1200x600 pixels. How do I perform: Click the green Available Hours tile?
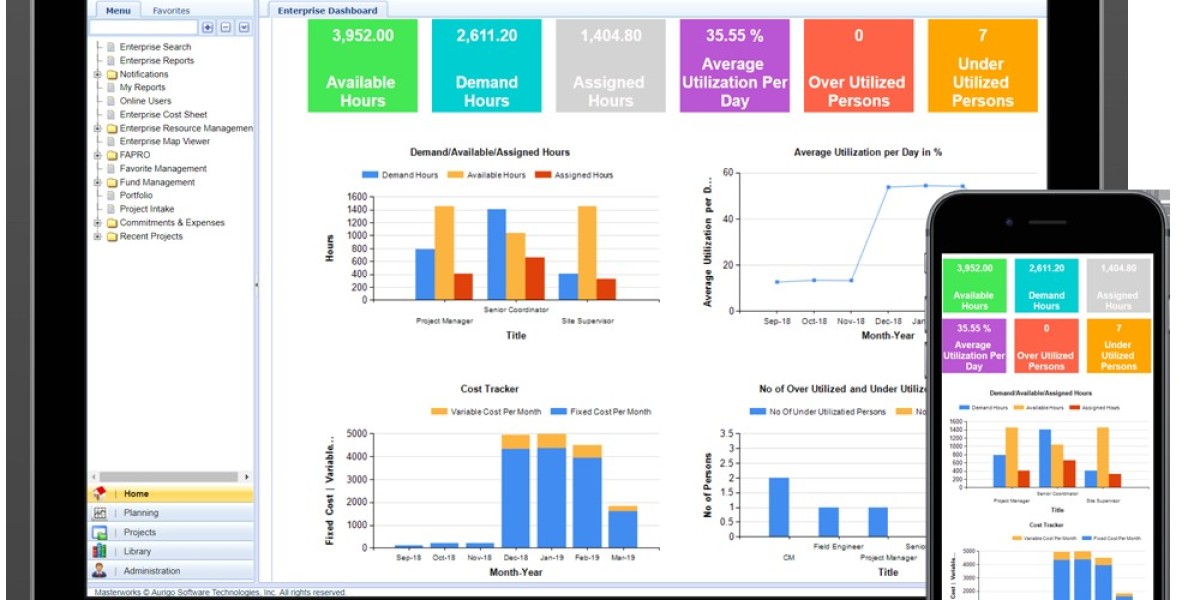[362, 65]
